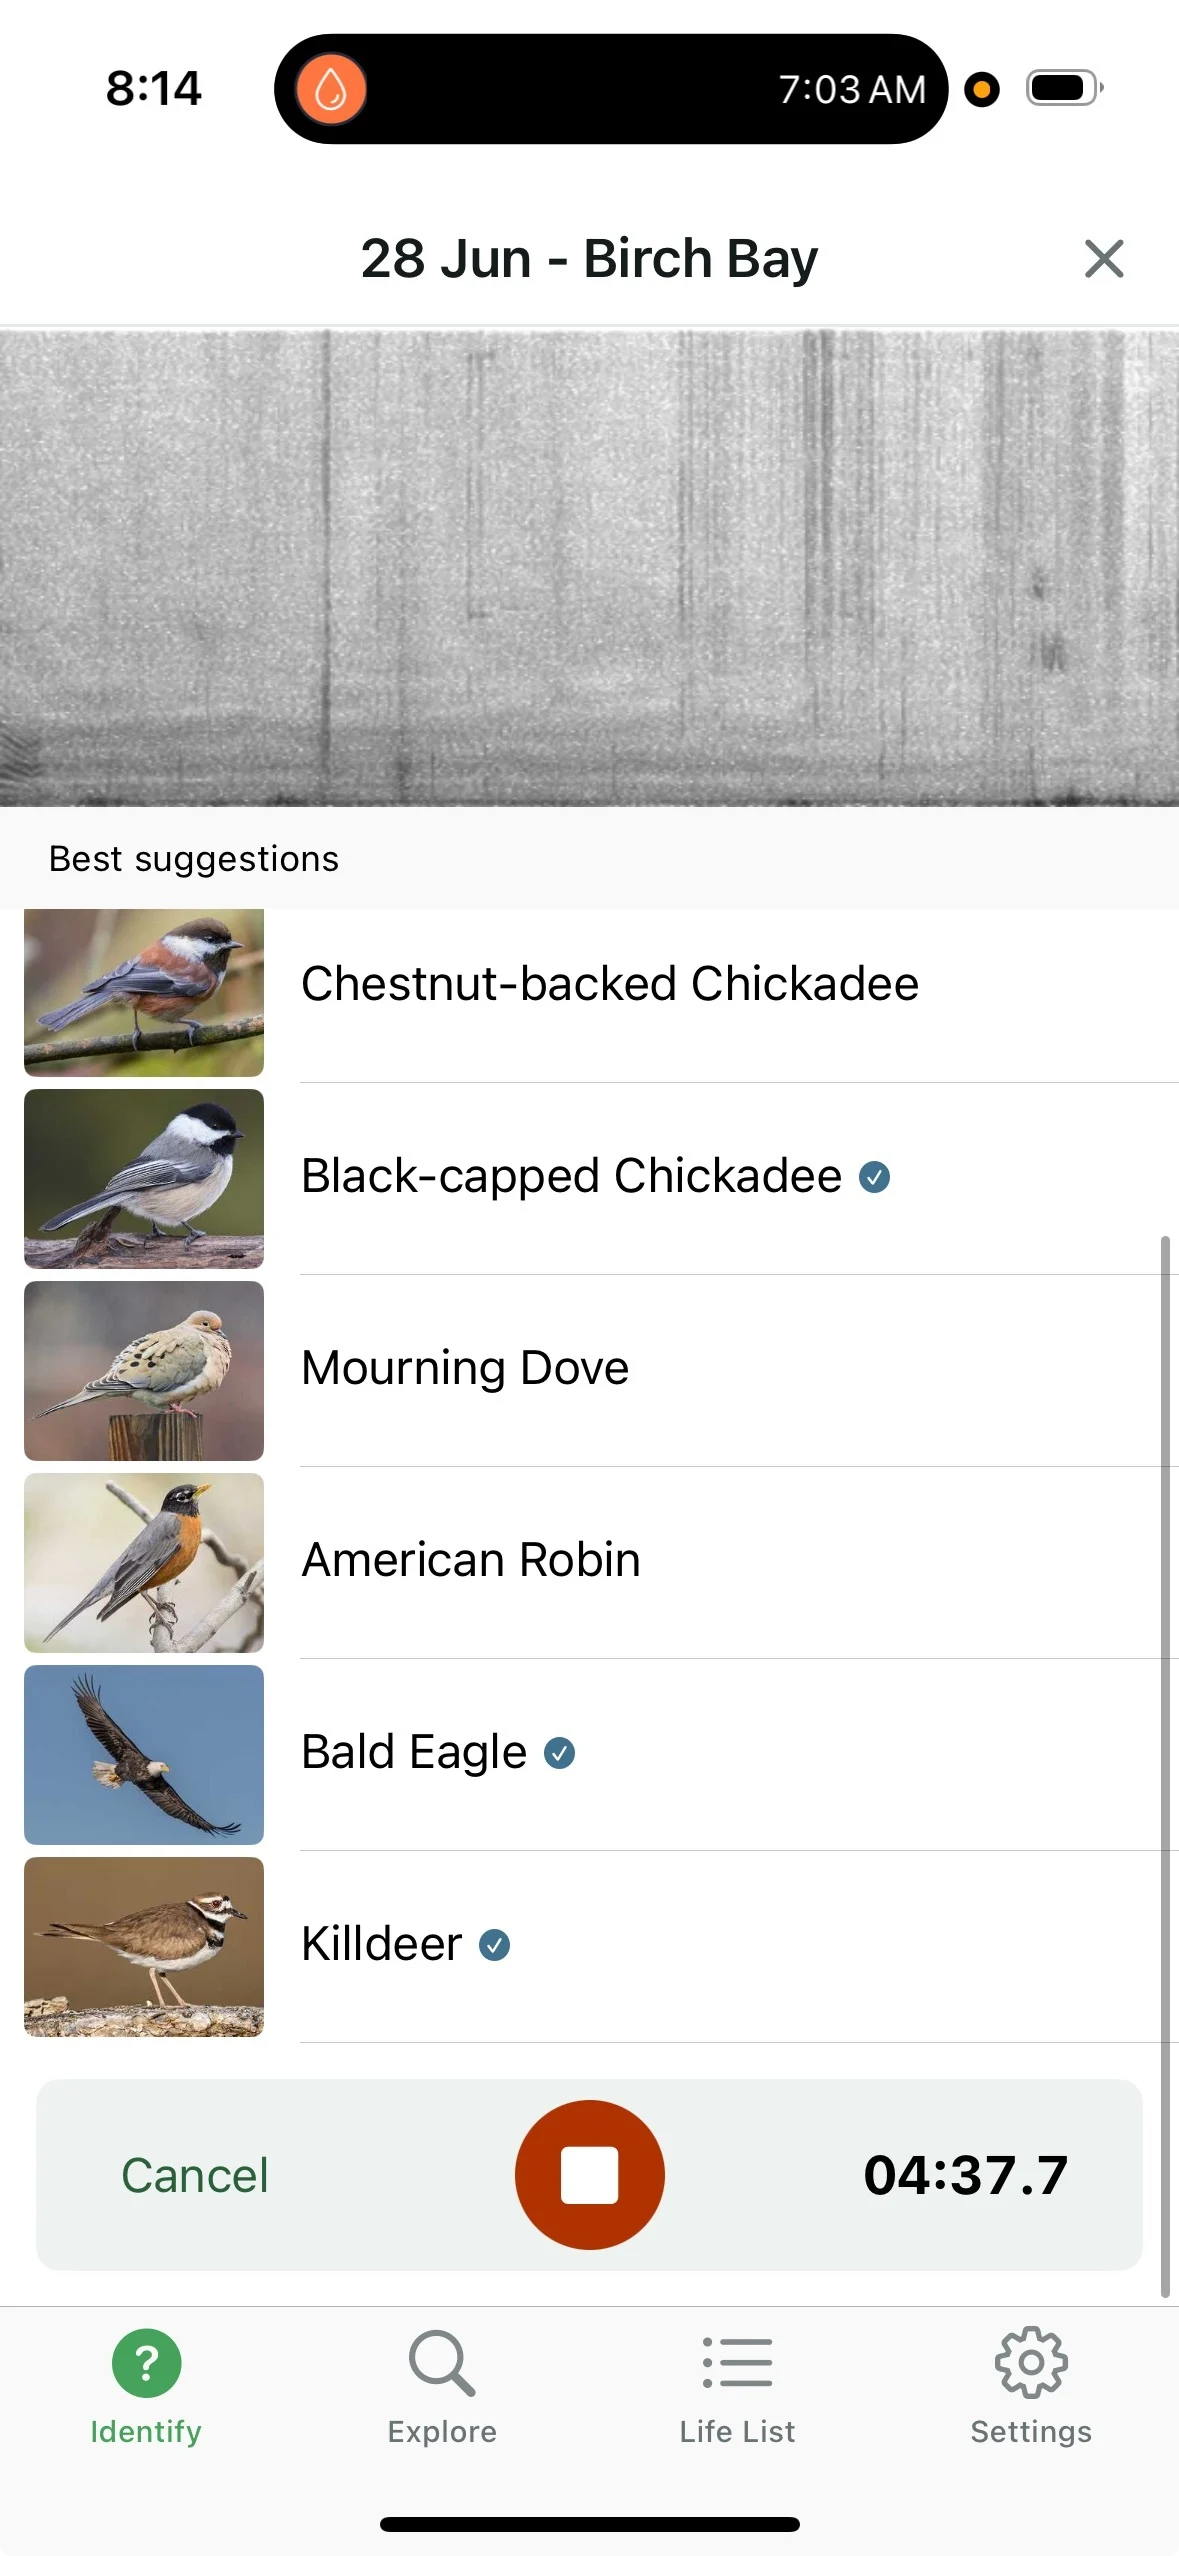Tap the Killdeer verified checkmark badge
This screenshot has height=2556, width=1179.
tap(495, 1945)
